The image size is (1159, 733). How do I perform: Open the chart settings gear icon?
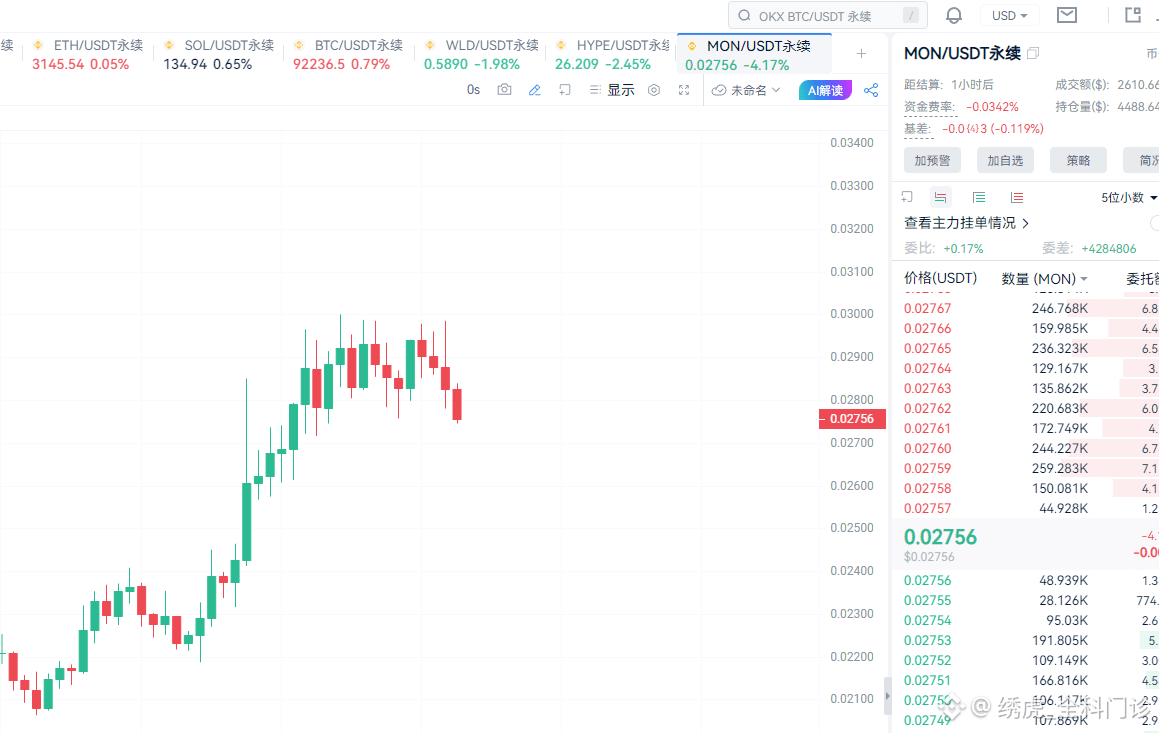tap(653, 90)
